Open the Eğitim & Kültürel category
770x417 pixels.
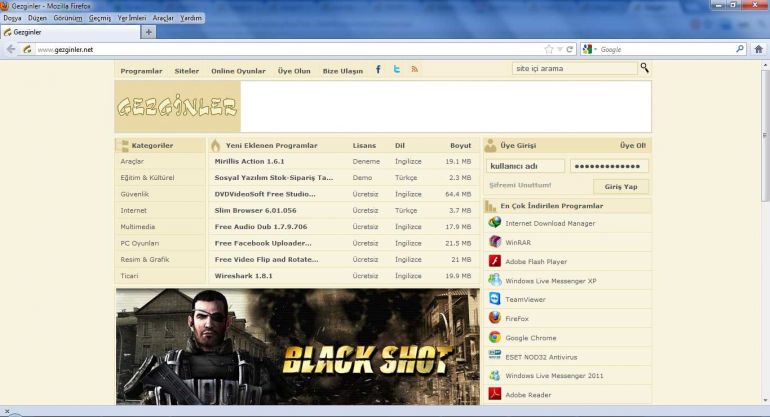[x=147, y=177]
